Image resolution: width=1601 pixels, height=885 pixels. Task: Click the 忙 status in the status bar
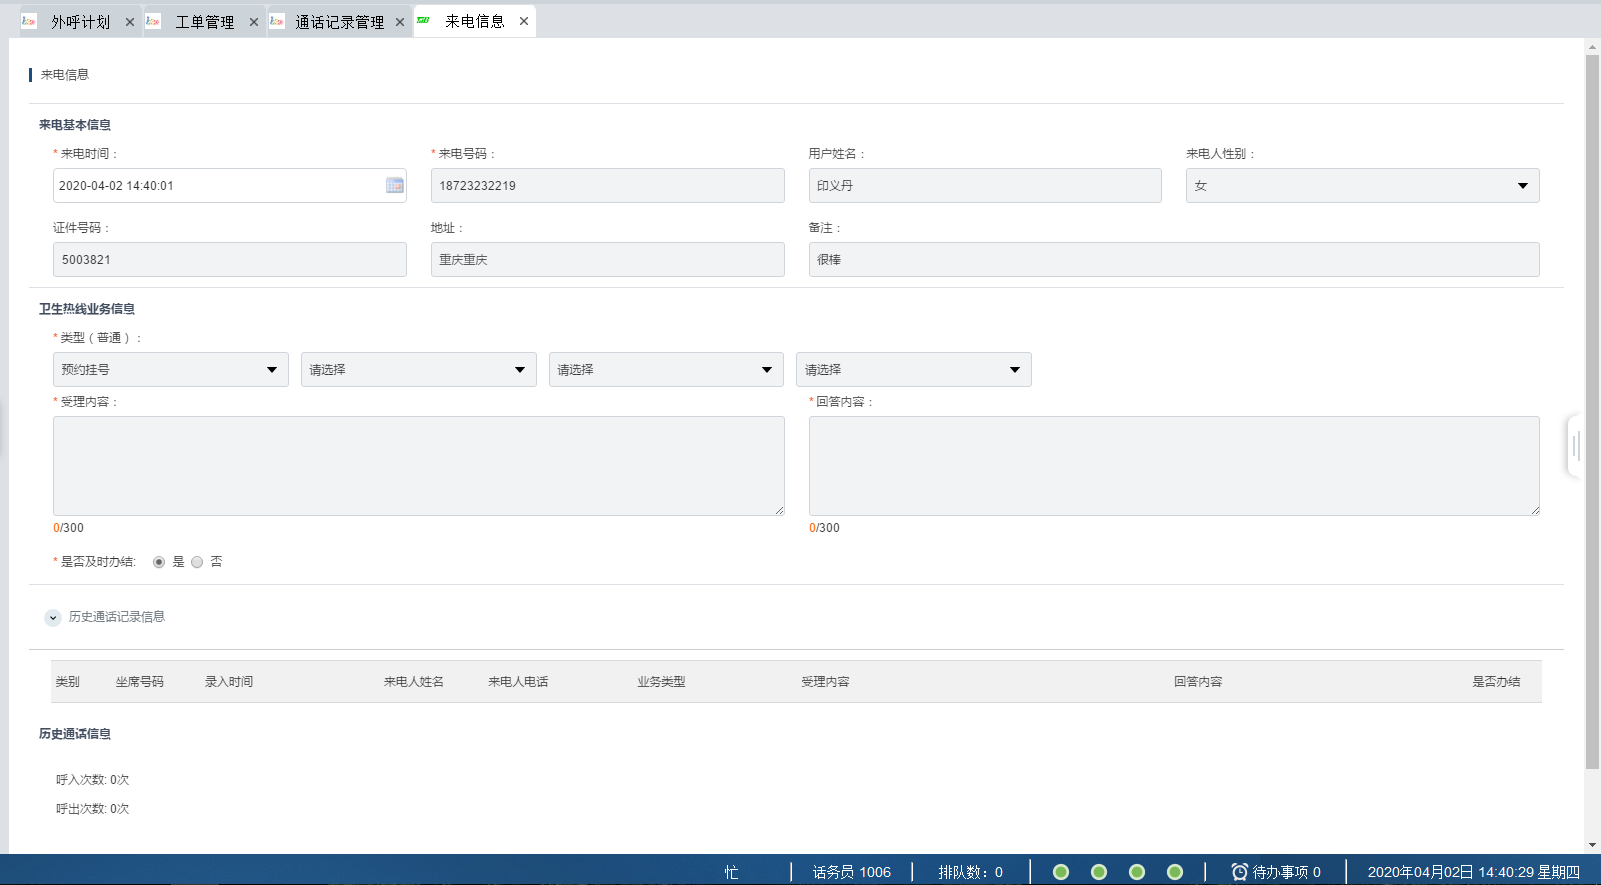(731, 872)
